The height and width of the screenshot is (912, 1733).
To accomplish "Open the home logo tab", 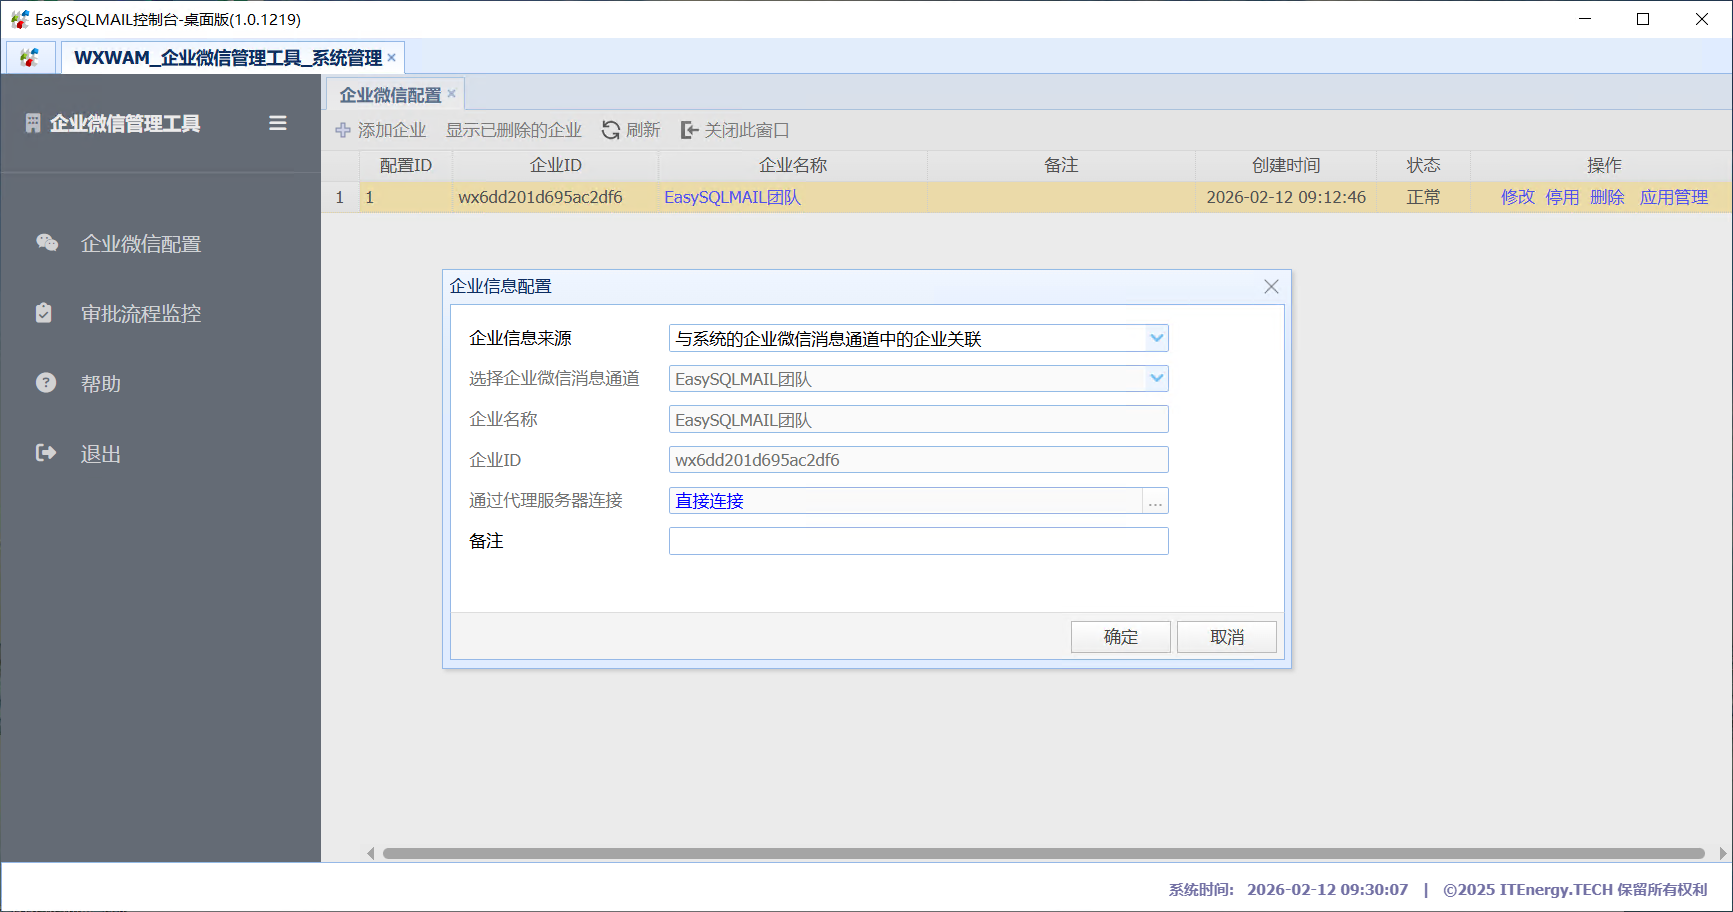I will [30, 58].
